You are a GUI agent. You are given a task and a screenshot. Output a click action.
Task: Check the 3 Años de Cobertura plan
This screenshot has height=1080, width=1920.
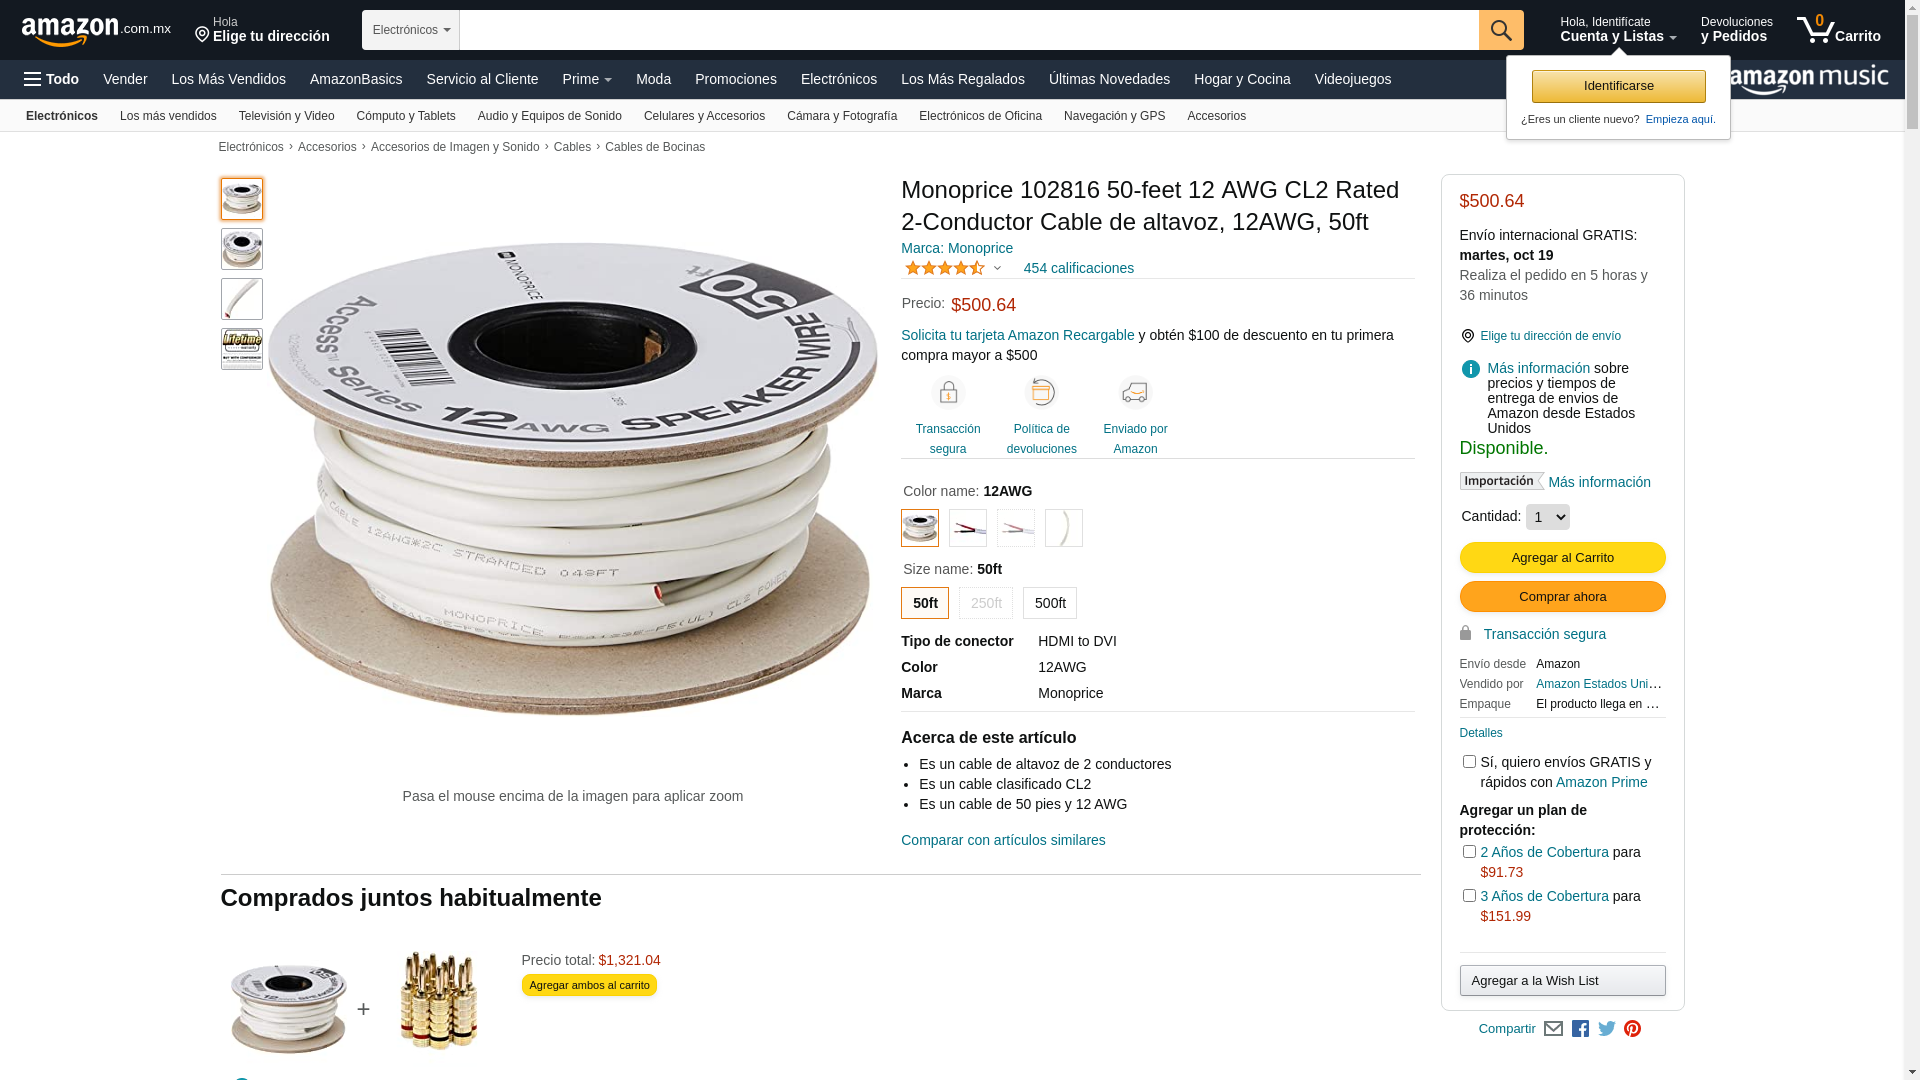[1469, 896]
